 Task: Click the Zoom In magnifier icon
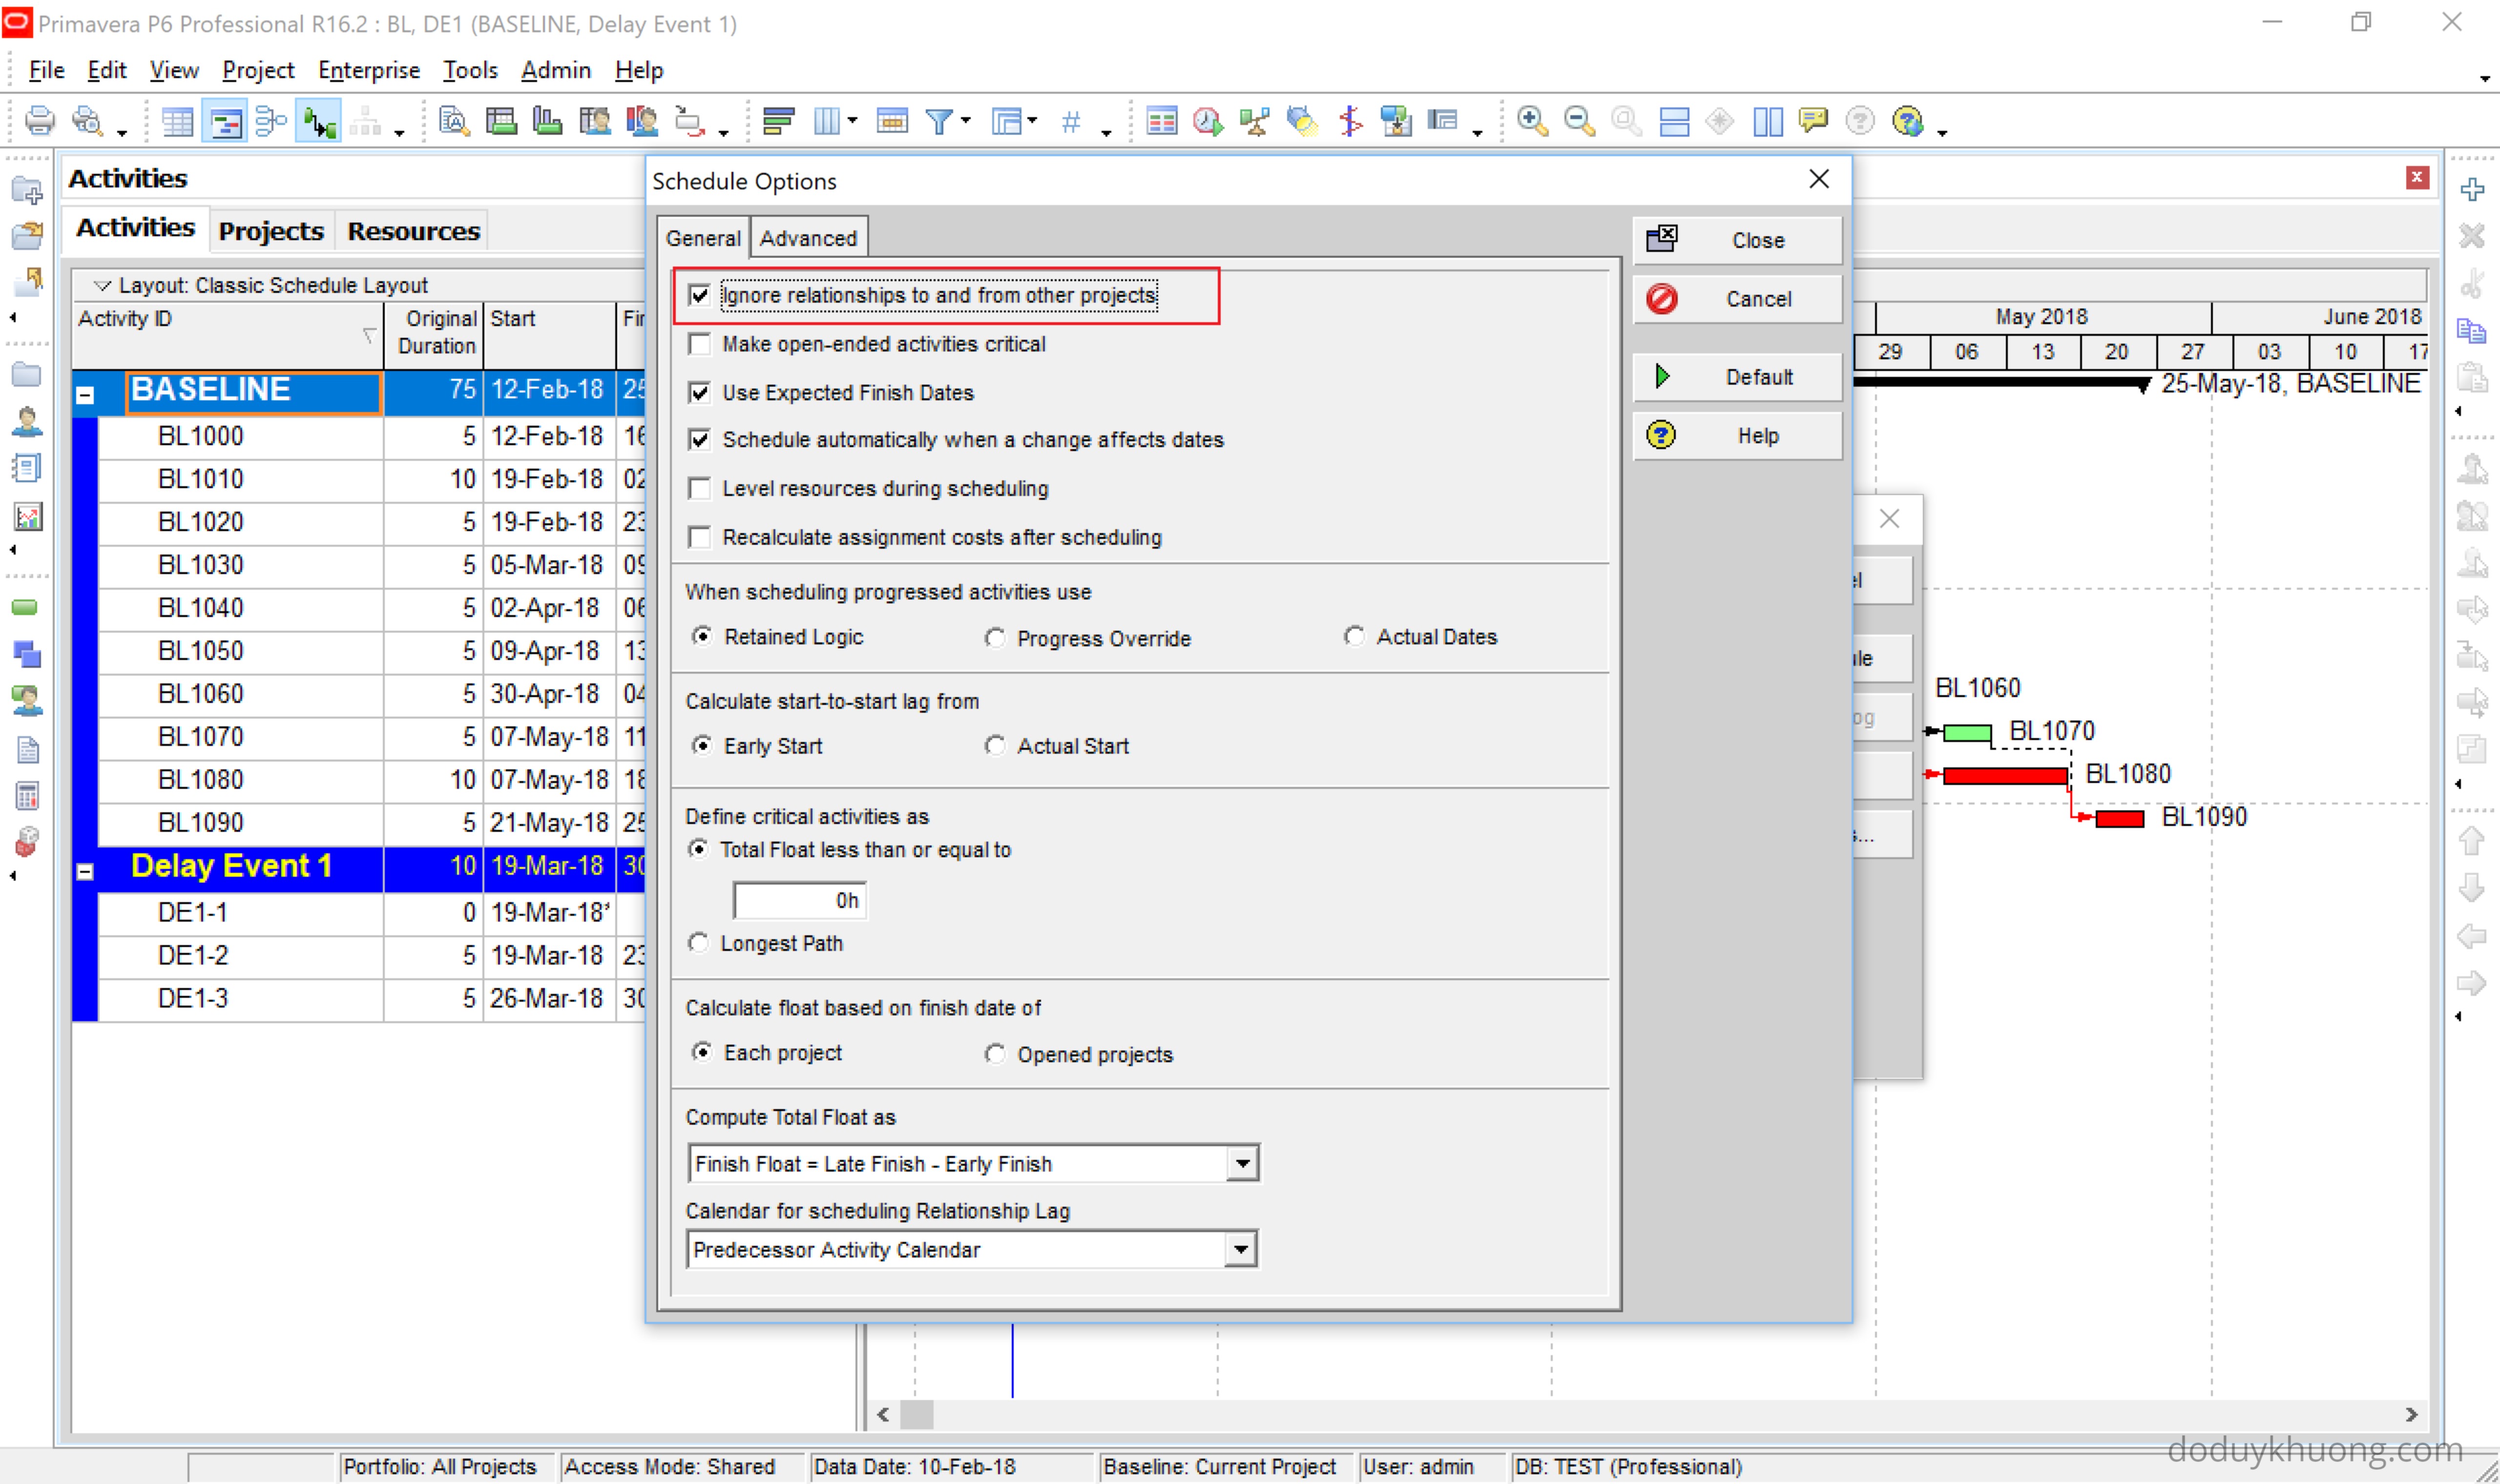(x=1531, y=121)
